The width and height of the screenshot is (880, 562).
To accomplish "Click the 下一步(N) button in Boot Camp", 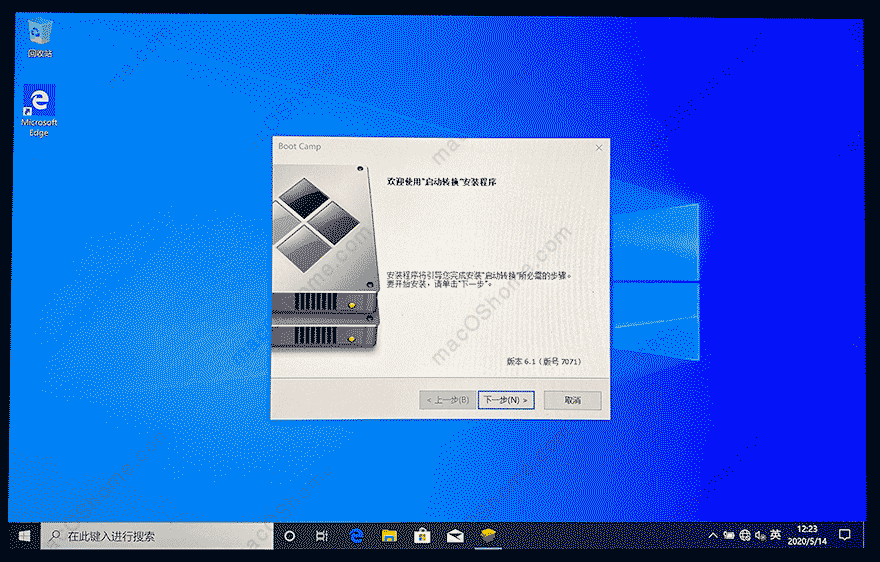I will [x=506, y=400].
